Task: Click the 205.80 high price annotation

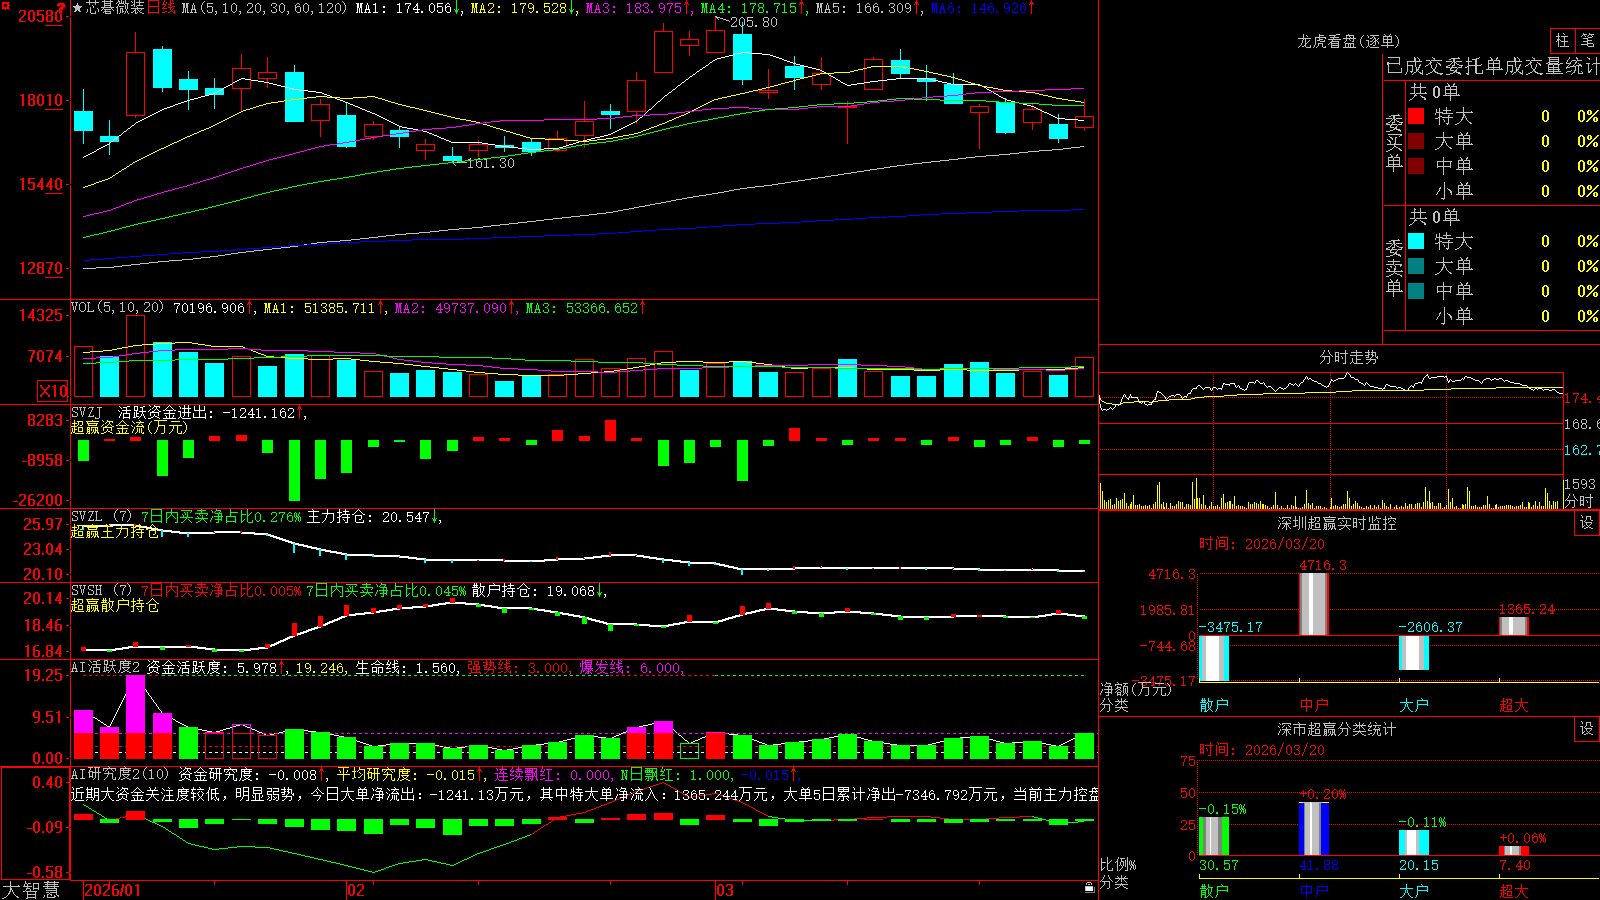Action: coord(754,22)
